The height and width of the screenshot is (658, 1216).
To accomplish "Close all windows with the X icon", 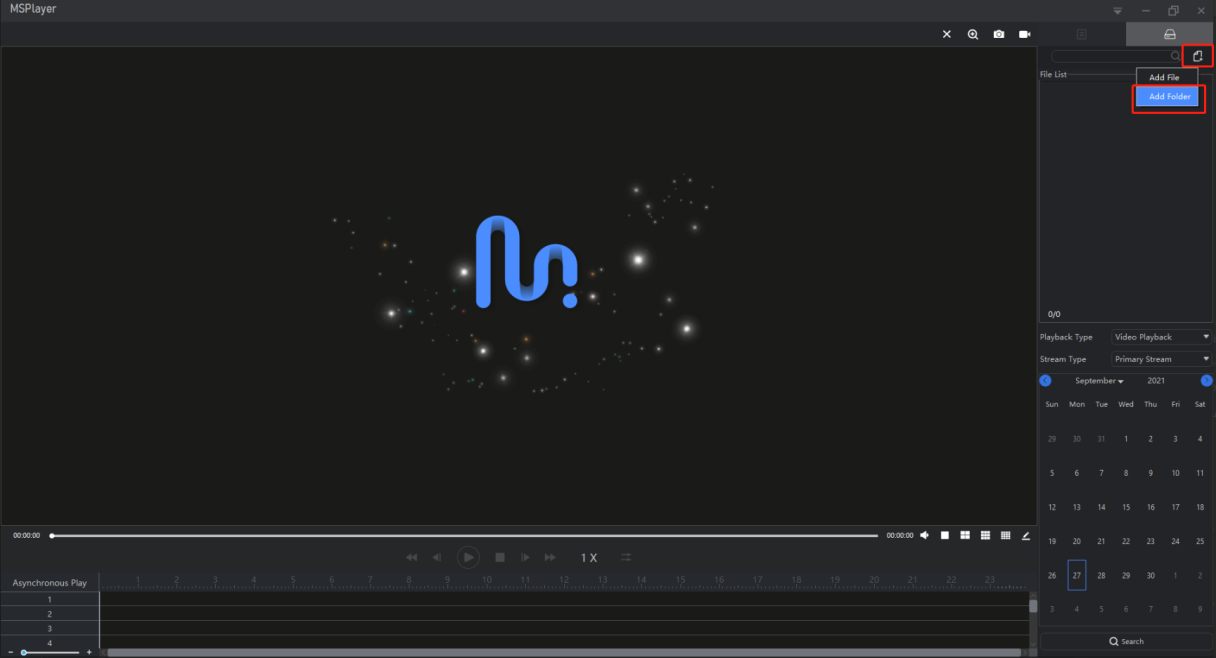I will pos(947,34).
